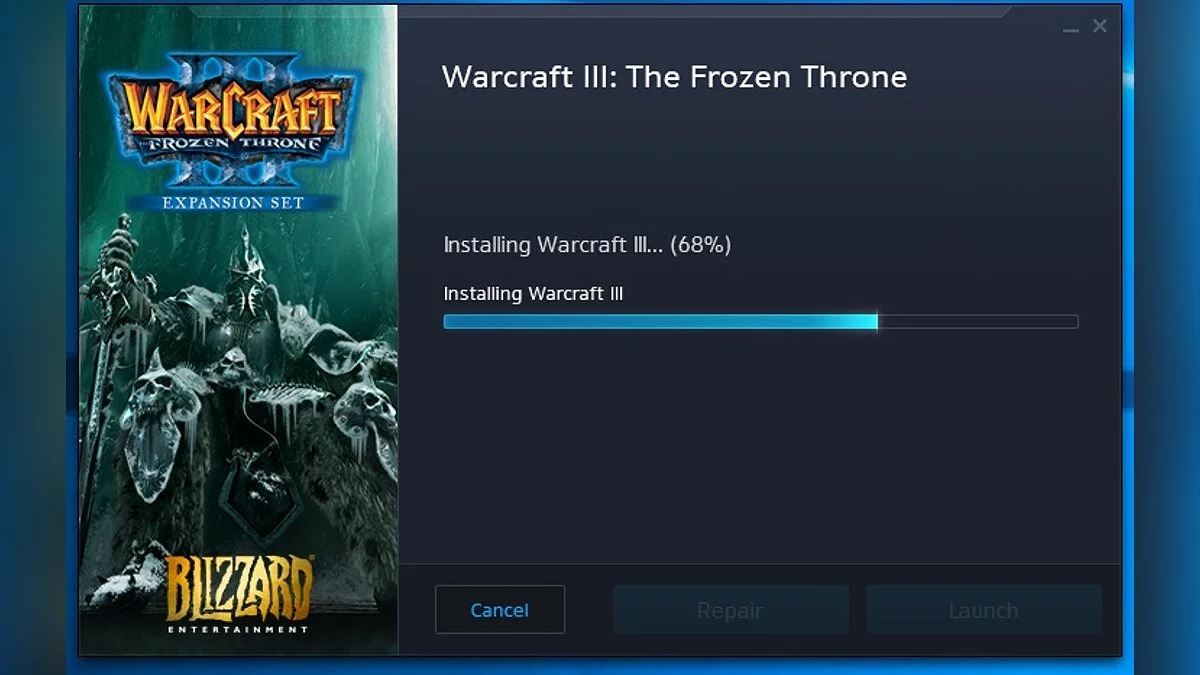Viewport: 1200px width, 675px height.
Task: Close the installer with the X icon
Action: click(1100, 27)
